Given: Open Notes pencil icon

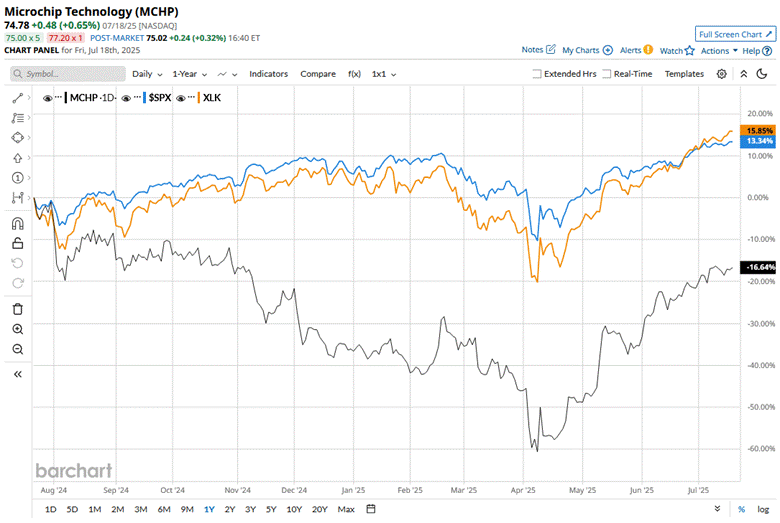Looking at the screenshot, I should tap(551, 49).
